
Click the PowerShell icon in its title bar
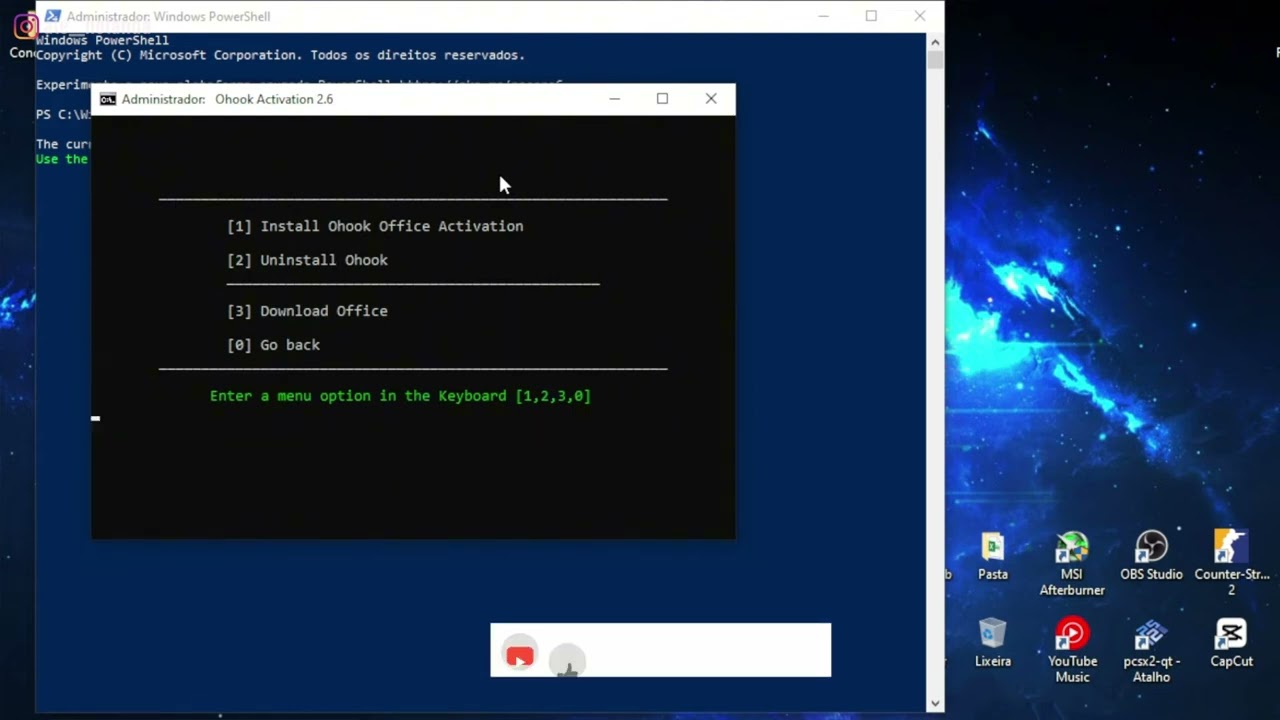[x=52, y=16]
